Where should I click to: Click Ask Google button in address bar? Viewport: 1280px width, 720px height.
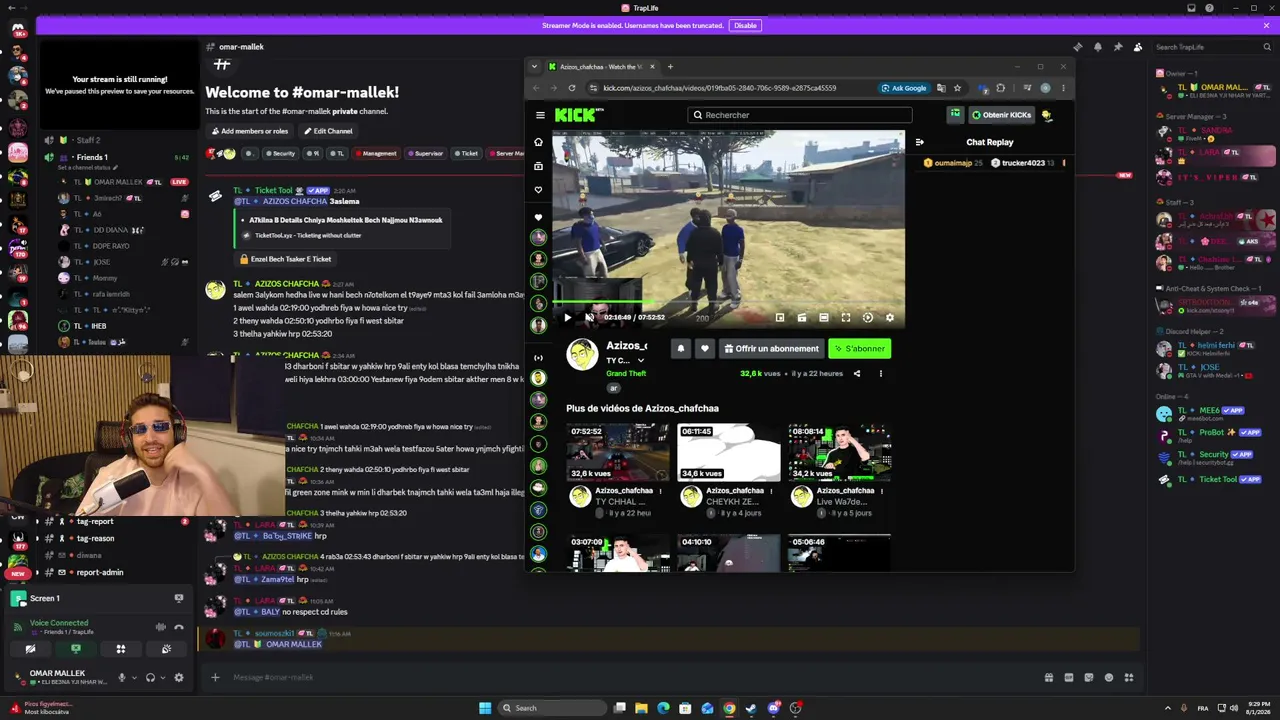pos(904,88)
